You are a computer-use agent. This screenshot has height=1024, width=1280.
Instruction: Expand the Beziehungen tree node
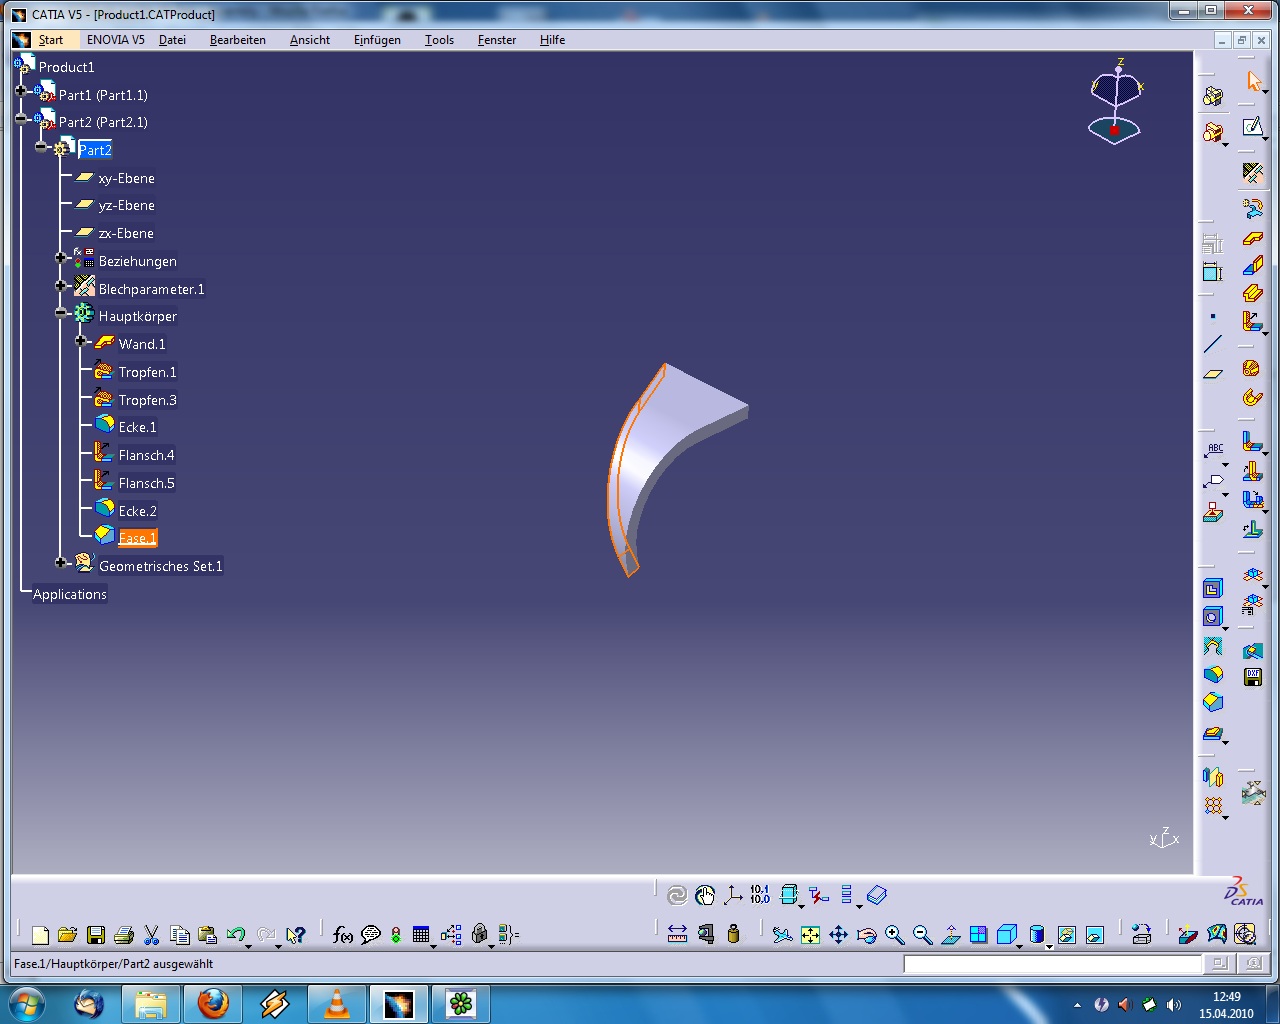61,258
